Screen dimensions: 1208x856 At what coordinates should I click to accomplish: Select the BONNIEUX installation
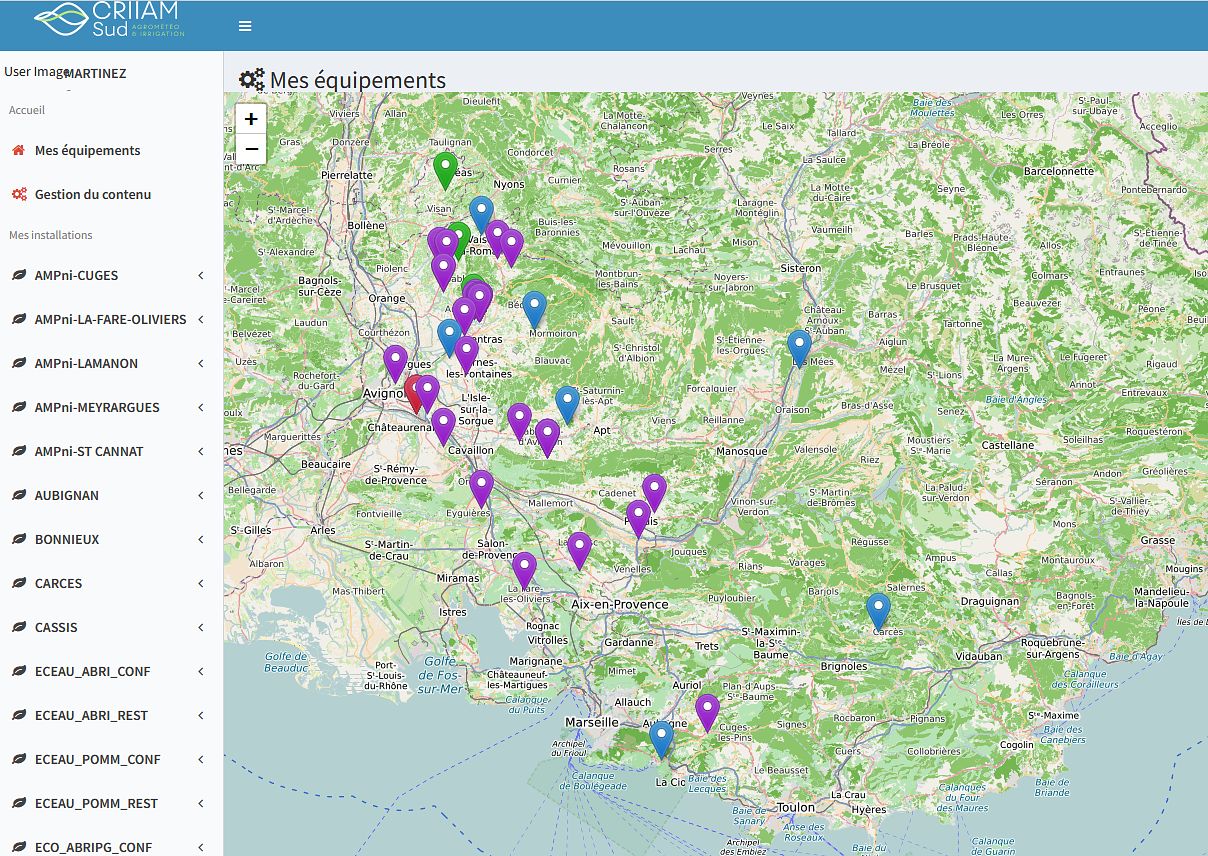coord(67,540)
